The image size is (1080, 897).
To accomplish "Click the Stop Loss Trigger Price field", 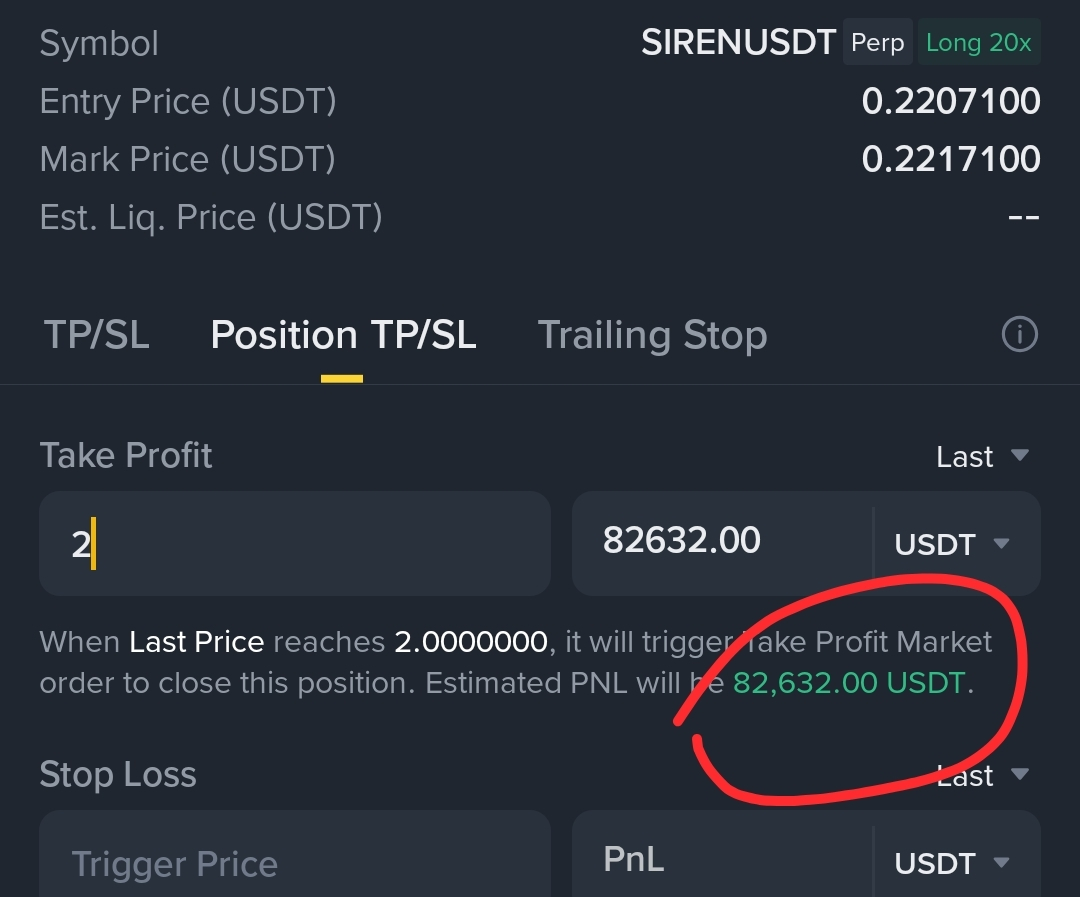I will 295,854.
